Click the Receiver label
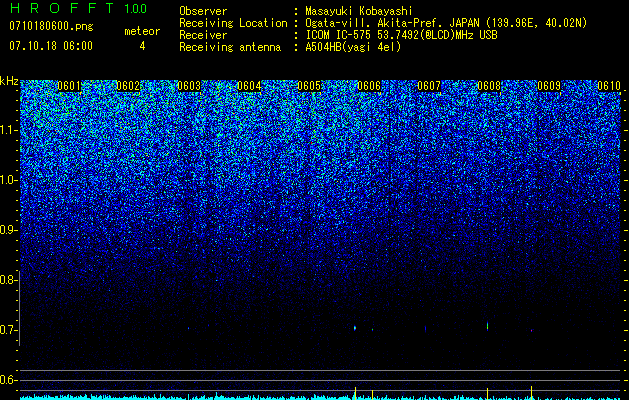 [x=203, y=35]
